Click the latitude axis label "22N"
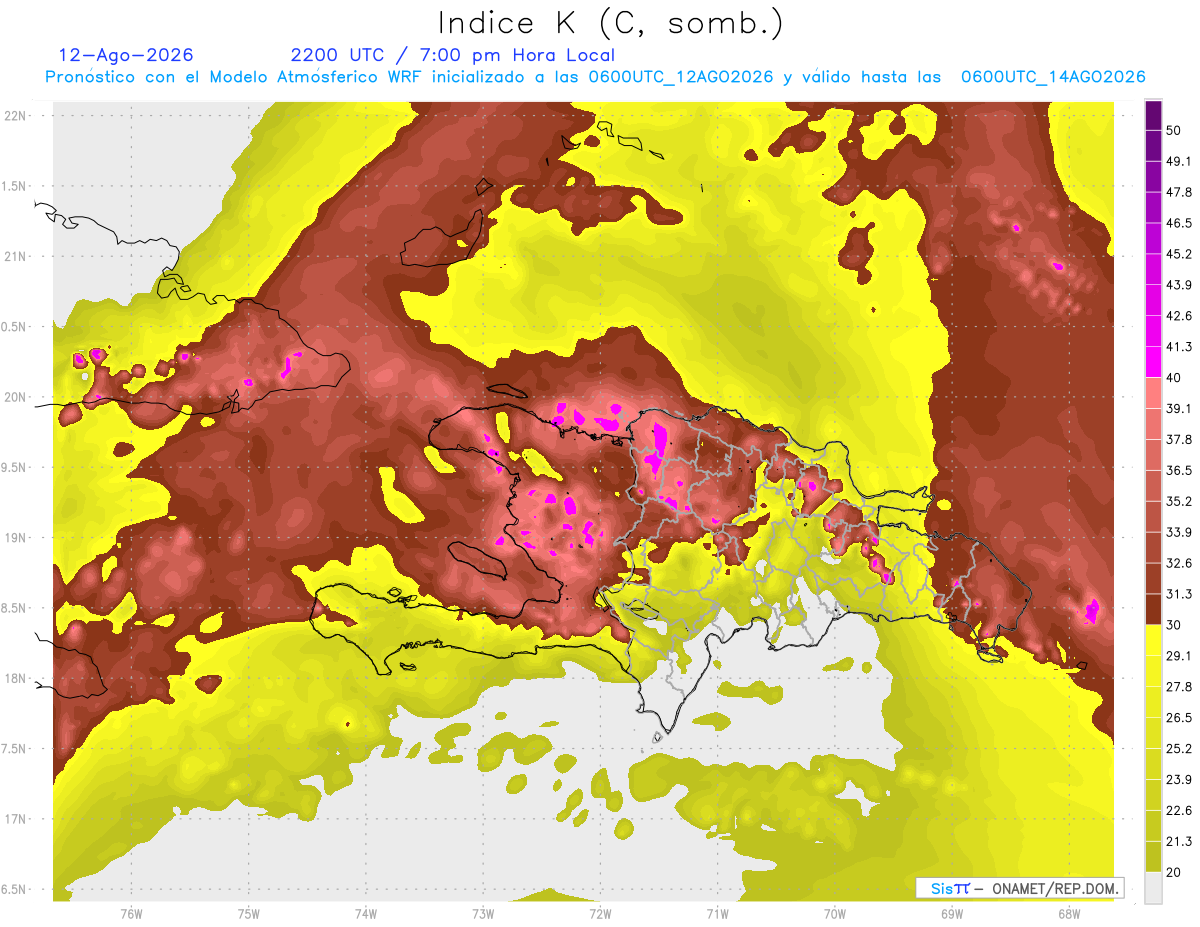The height and width of the screenshot is (927, 1200). coord(15,116)
